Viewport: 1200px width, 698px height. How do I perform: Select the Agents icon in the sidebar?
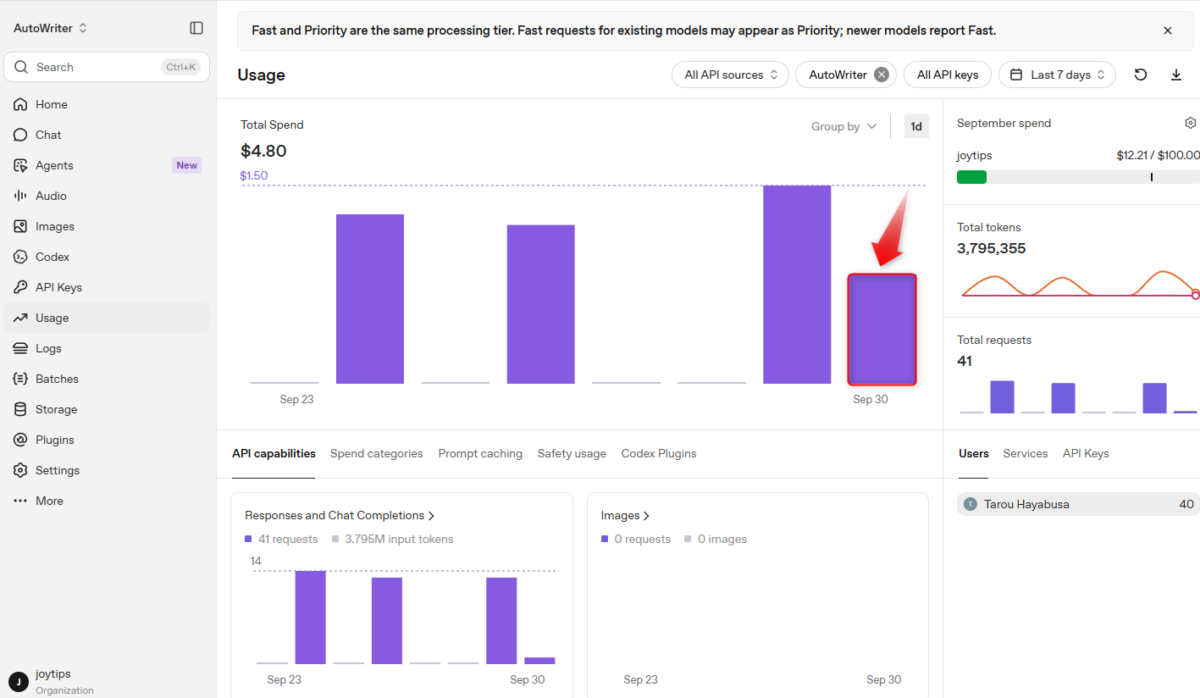tap(20, 165)
